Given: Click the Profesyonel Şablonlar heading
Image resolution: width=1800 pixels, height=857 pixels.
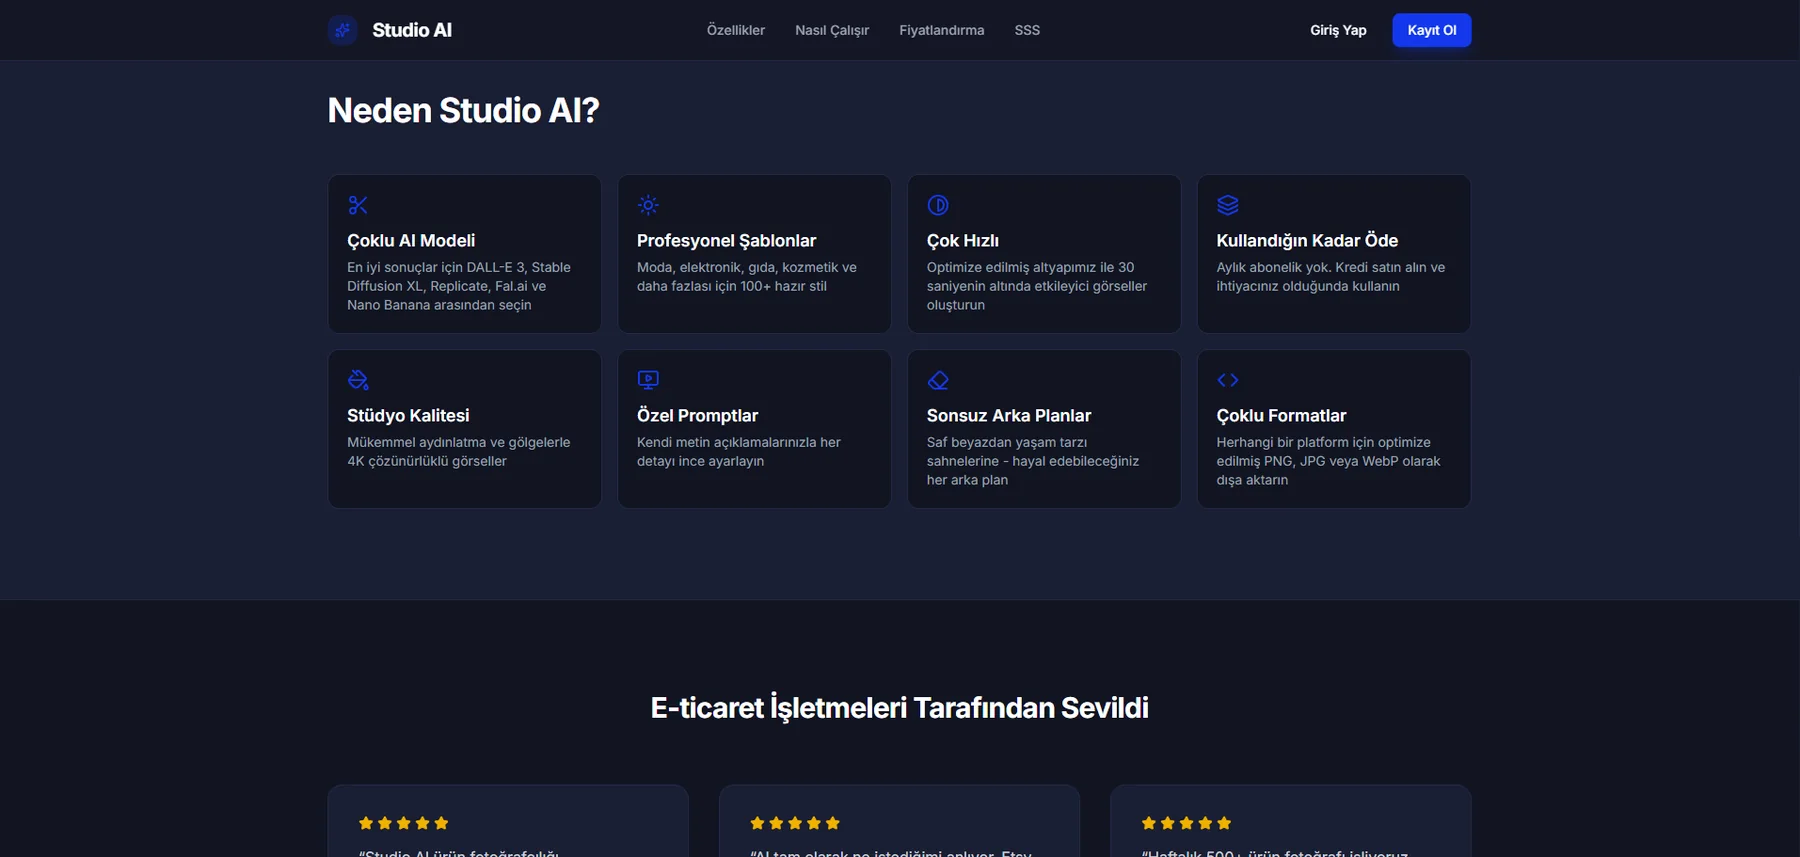Looking at the screenshot, I should tap(726, 241).
